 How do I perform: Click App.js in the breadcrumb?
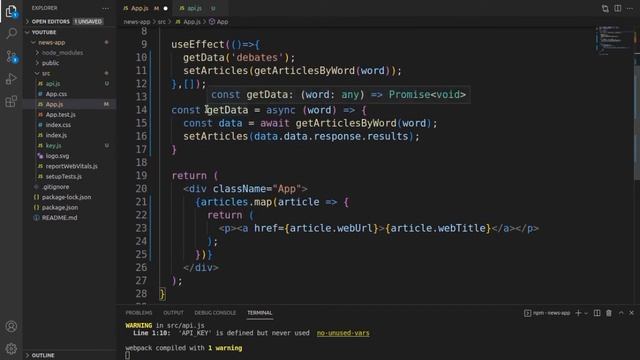pyautogui.click(x=188, y=22)
